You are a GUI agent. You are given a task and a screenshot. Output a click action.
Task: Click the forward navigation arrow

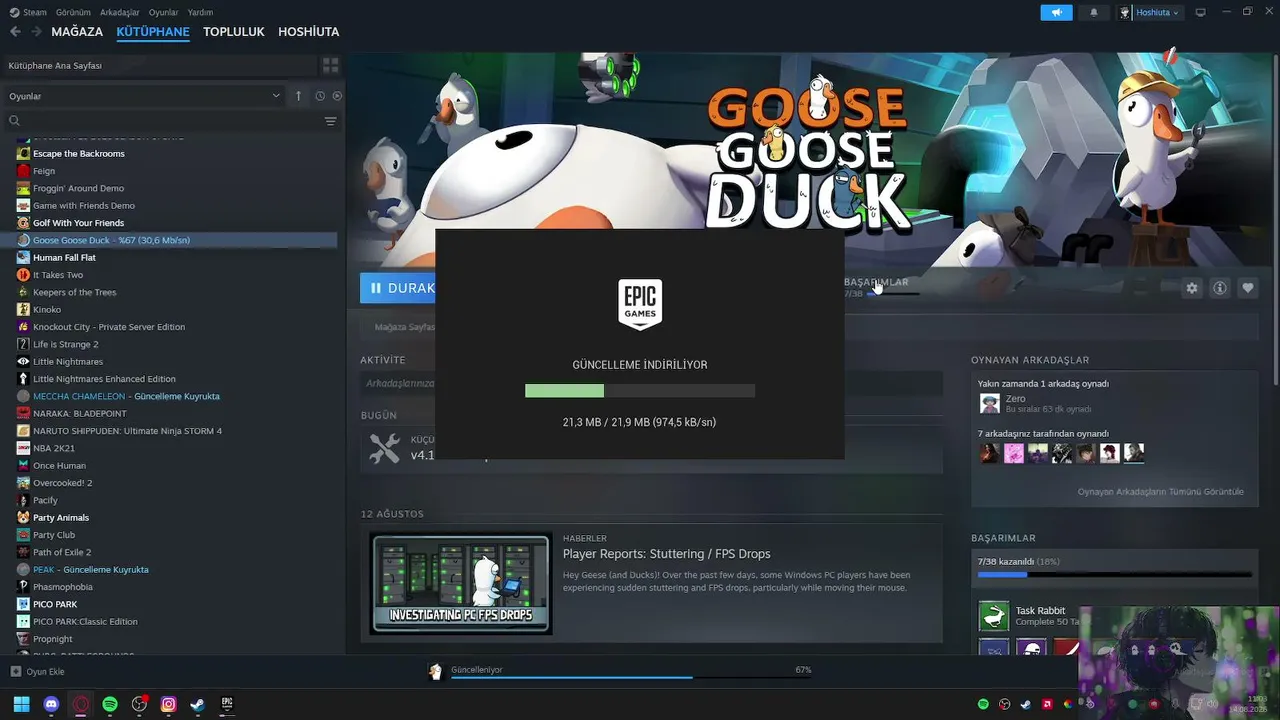coord(36,32)
